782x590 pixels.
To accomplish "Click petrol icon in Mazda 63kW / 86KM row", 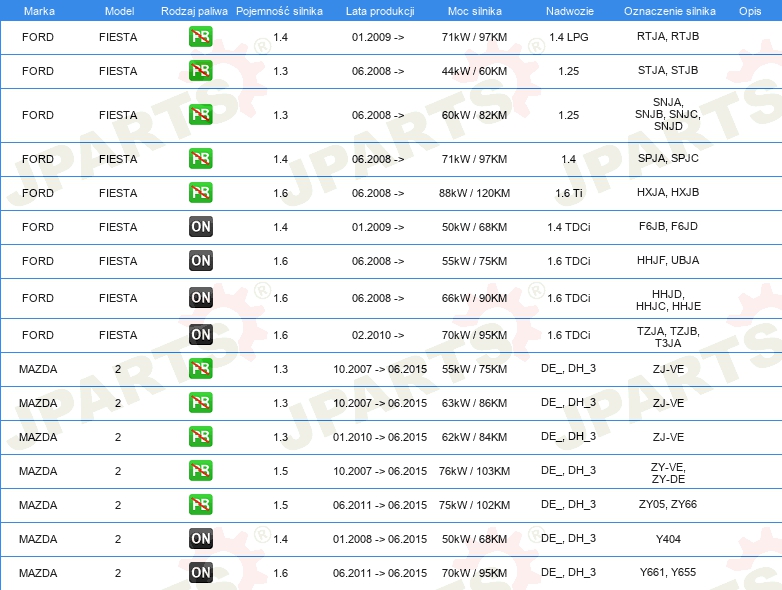I will [200, 402].
